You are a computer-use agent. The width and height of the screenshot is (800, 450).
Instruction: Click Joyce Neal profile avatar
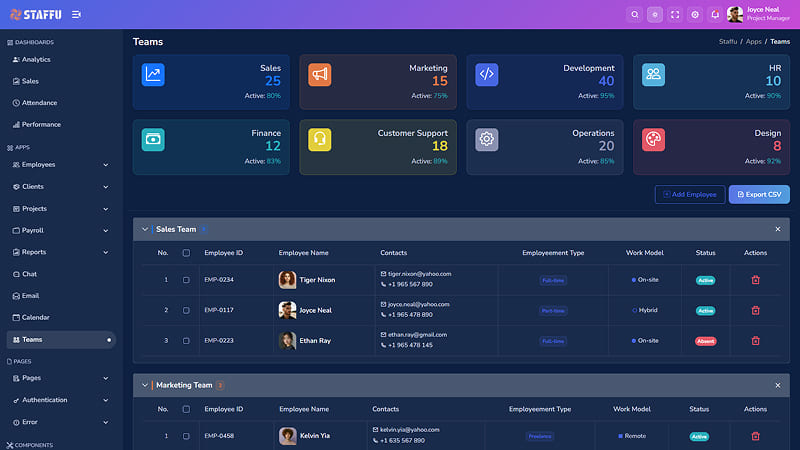(735, 15)
